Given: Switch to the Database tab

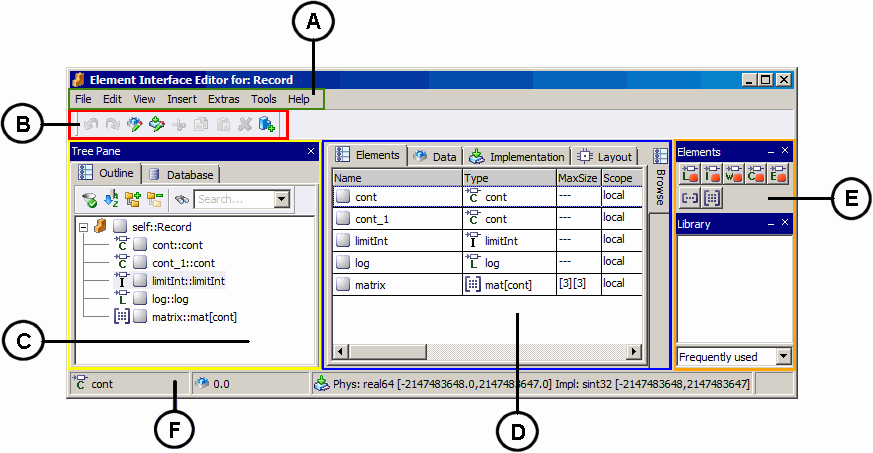Looking at the screenshot, I should coord(182,175).
